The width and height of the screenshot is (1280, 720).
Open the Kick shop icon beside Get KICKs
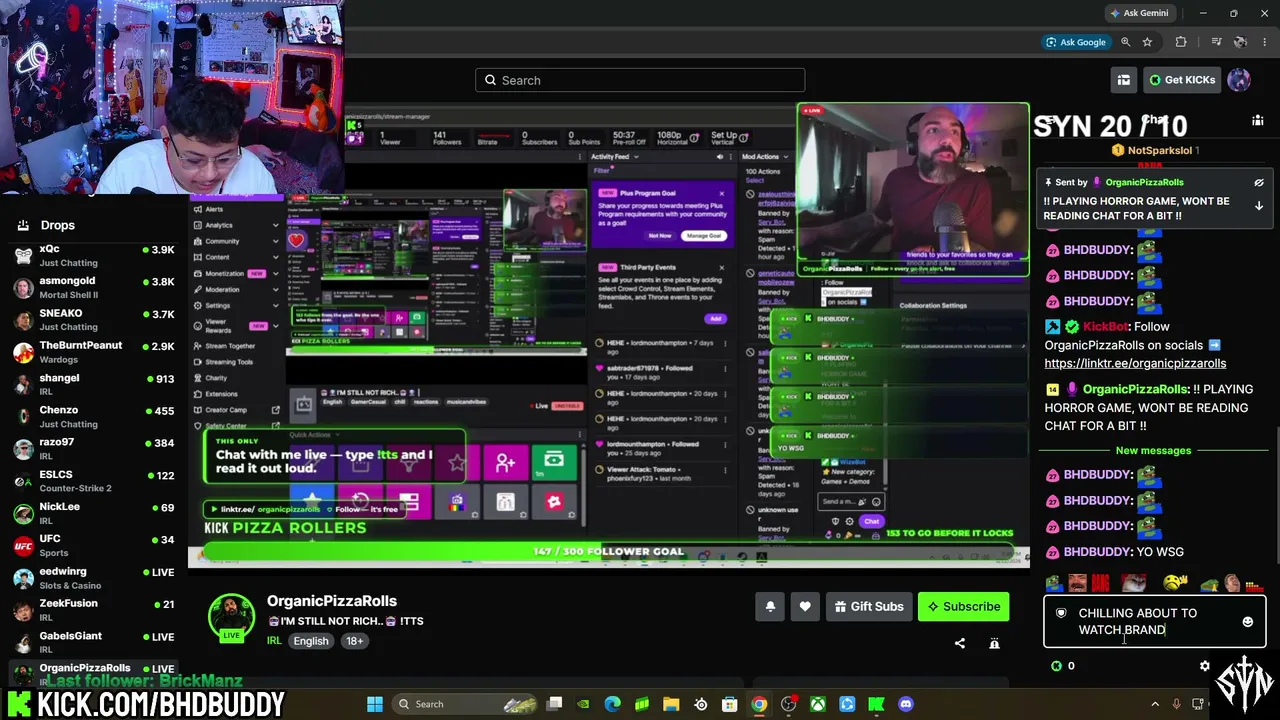click(x=1124, y=80)
